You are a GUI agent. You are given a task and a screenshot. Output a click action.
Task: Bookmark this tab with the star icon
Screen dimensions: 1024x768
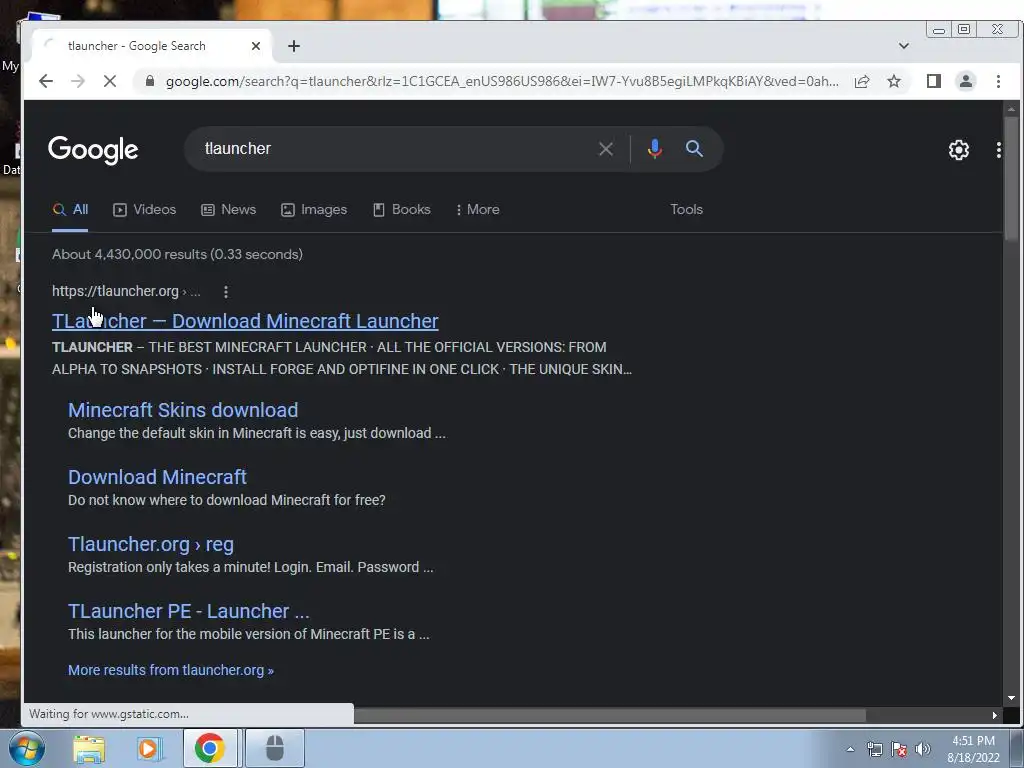(x=894, y=81)
